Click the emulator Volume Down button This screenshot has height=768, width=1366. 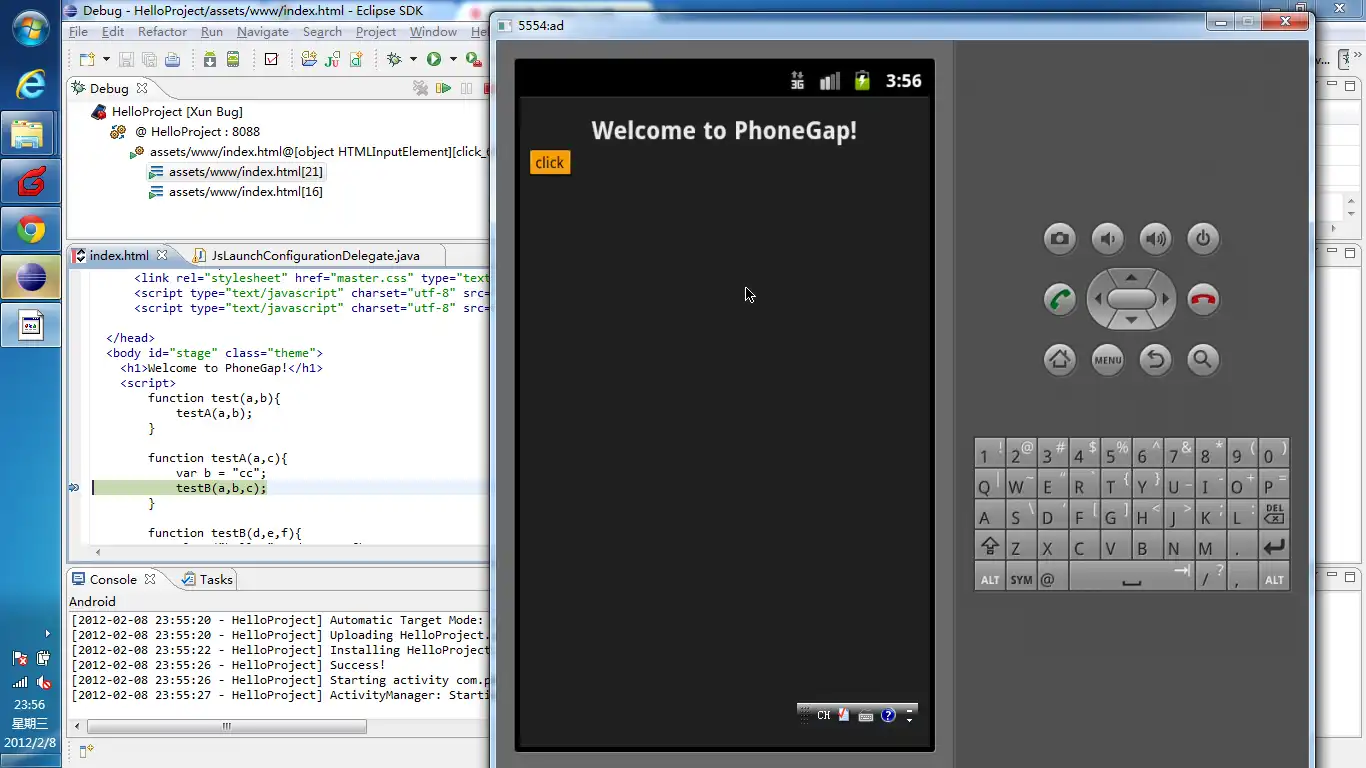(x=1108, y=238)
